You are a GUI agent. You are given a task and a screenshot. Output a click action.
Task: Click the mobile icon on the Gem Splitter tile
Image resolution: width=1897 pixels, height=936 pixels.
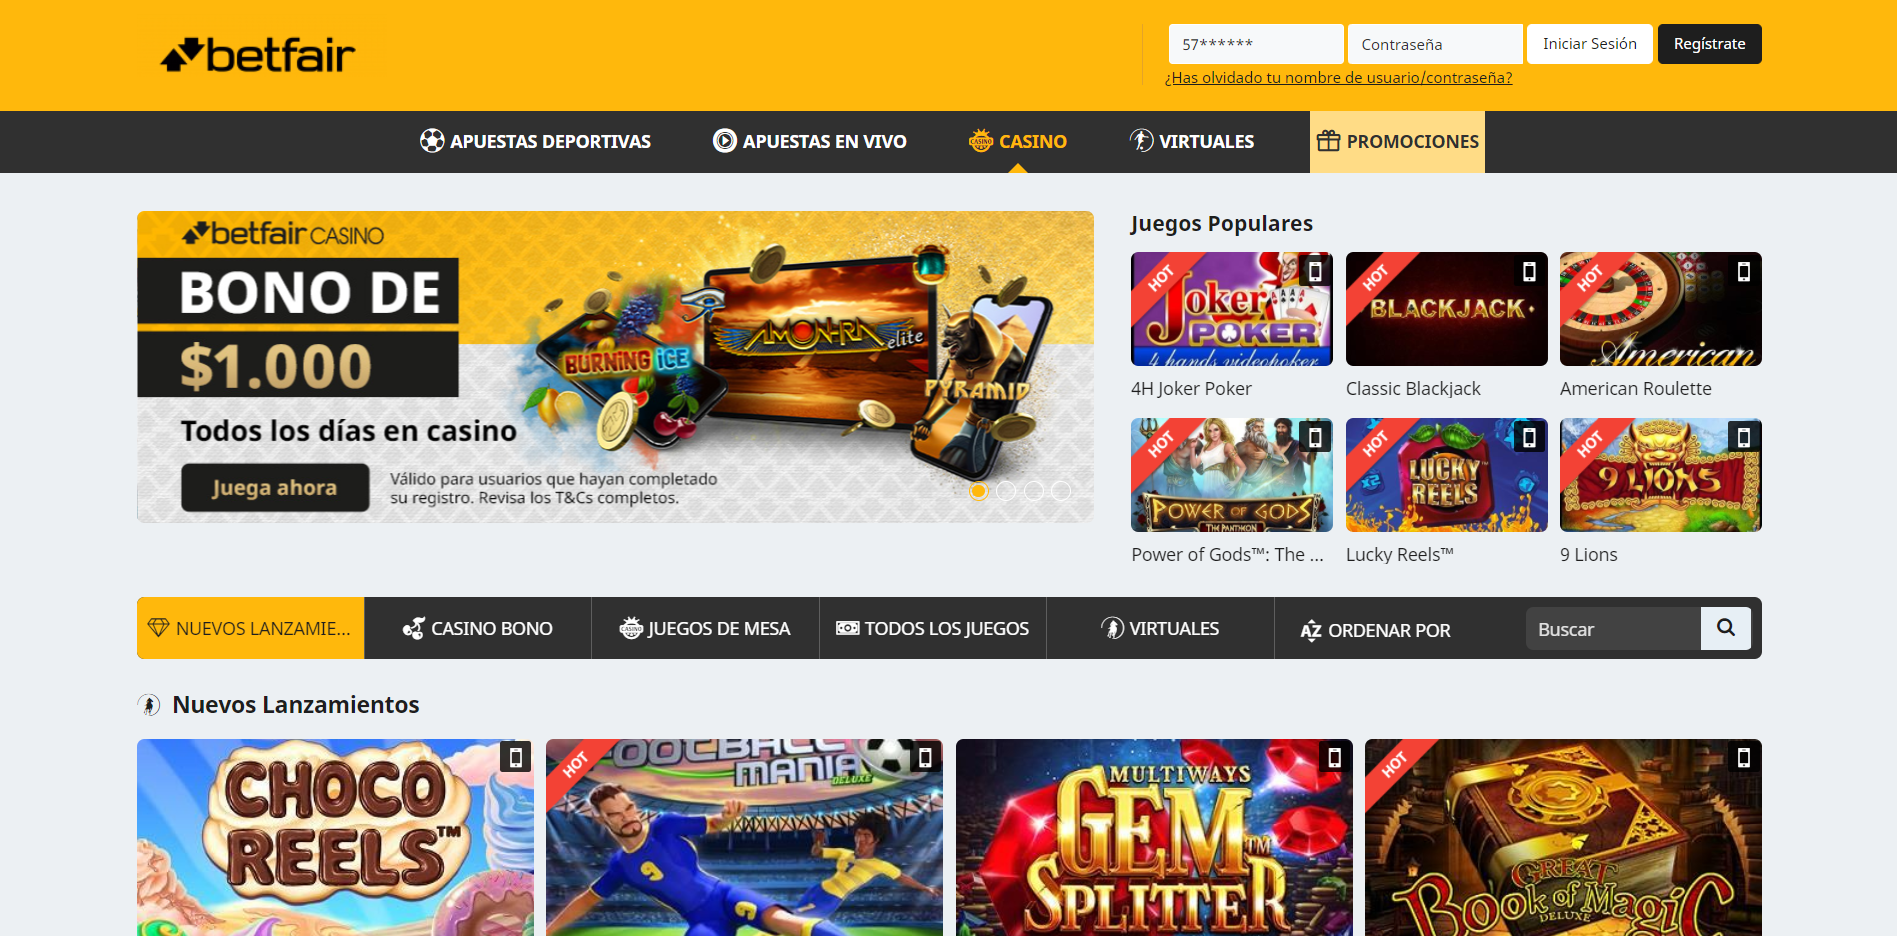pyautogui.click(x=1334, y=758)
